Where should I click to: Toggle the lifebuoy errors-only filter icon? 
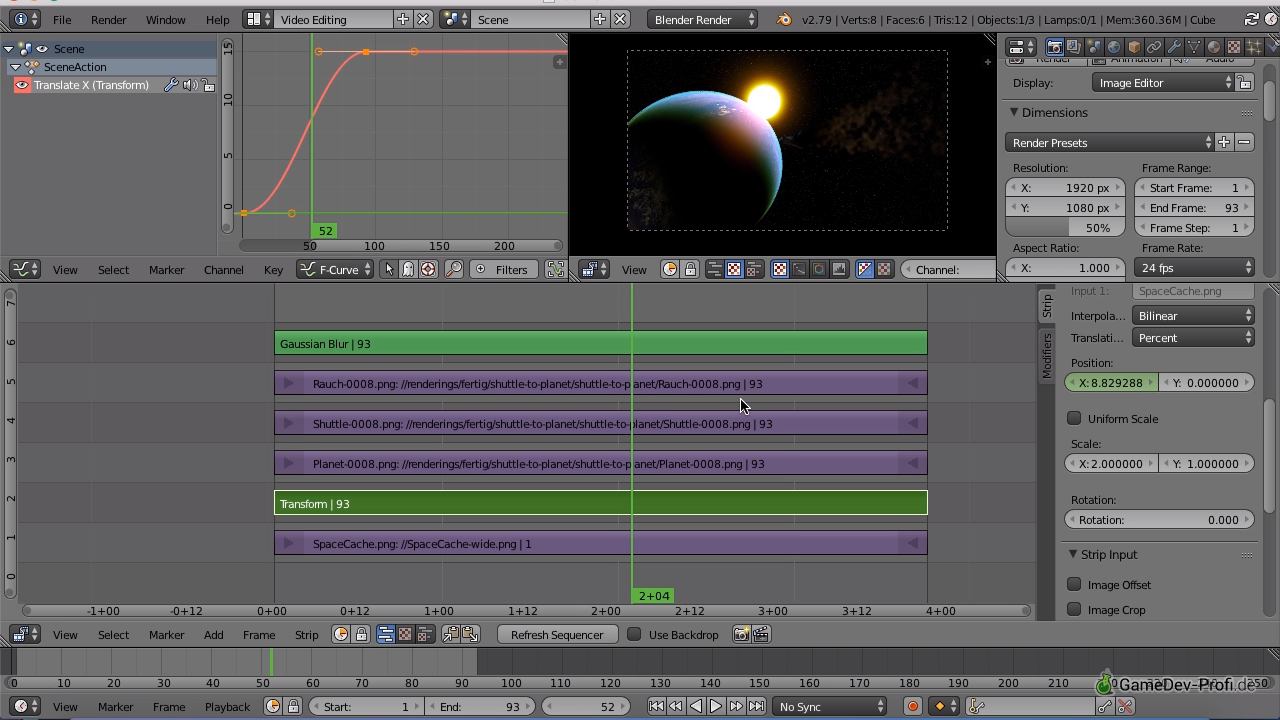pyautogui.click(x=428, y=269)
